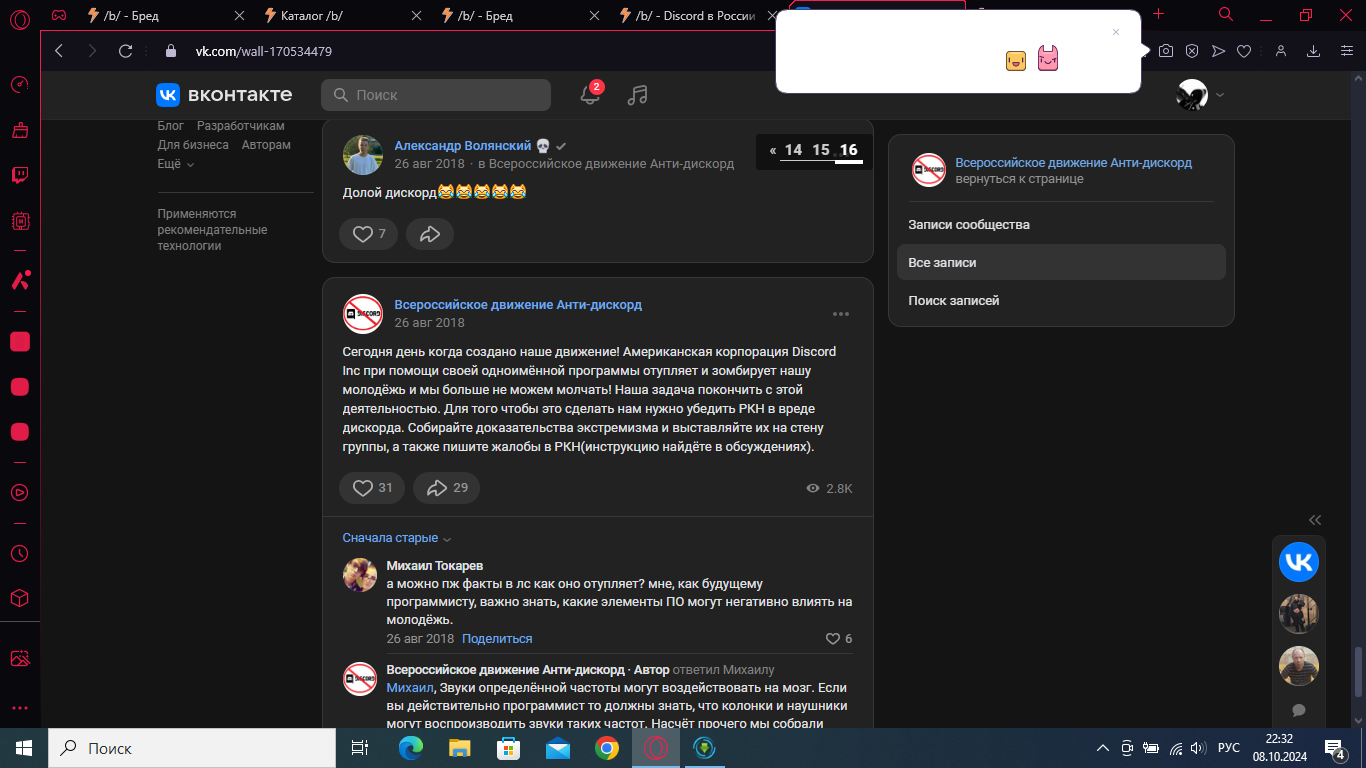View site info via lock icon
The image size is (1366, 768).
pyautogui.click(x=170, y=51)
